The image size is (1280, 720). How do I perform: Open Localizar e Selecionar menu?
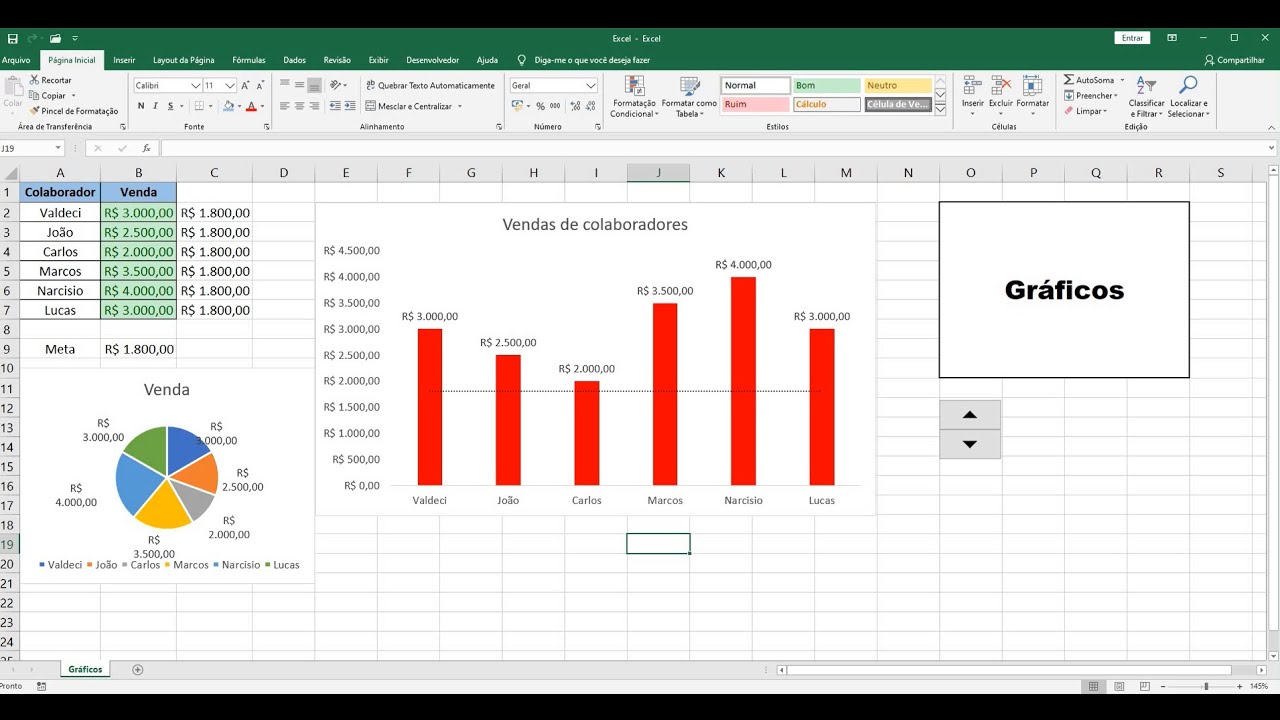coord(1189,96)
